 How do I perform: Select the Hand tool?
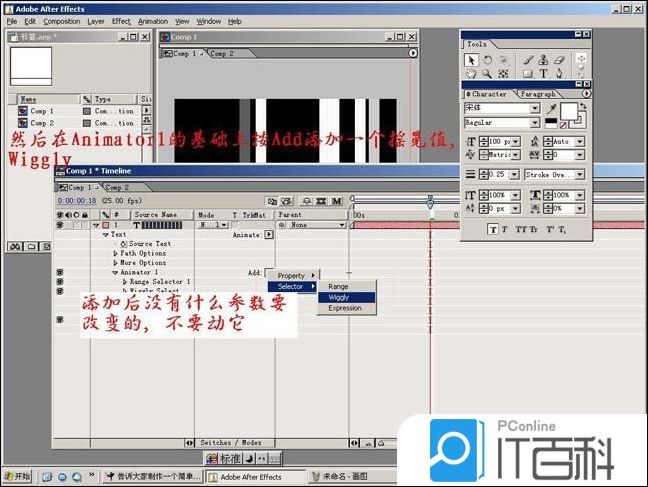471,74
